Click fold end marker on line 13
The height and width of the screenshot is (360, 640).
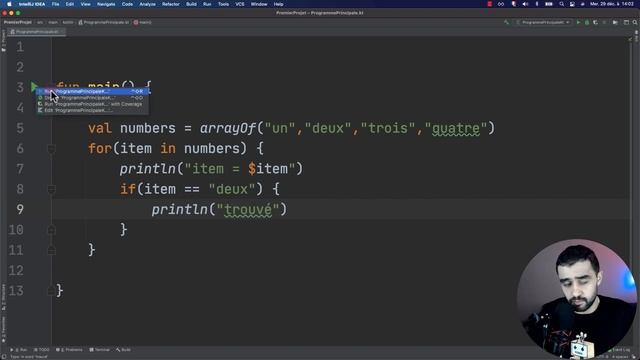point(51,291)
